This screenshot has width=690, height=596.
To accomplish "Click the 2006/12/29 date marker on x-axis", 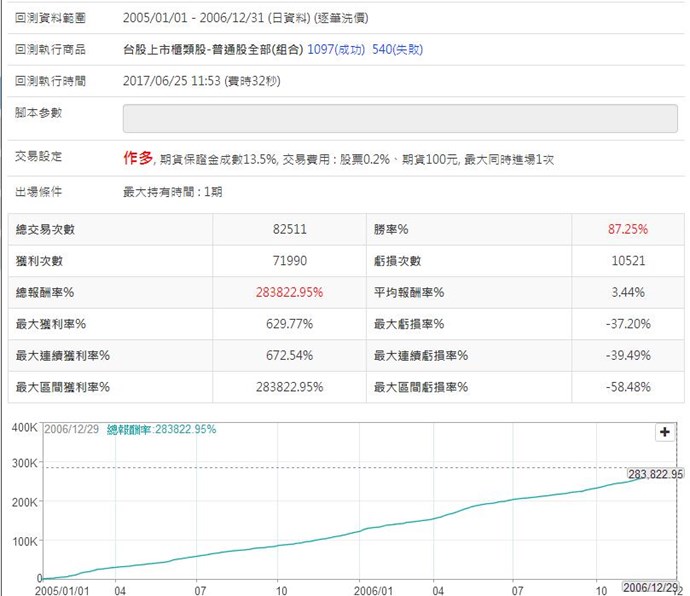I will coord(649,586).
